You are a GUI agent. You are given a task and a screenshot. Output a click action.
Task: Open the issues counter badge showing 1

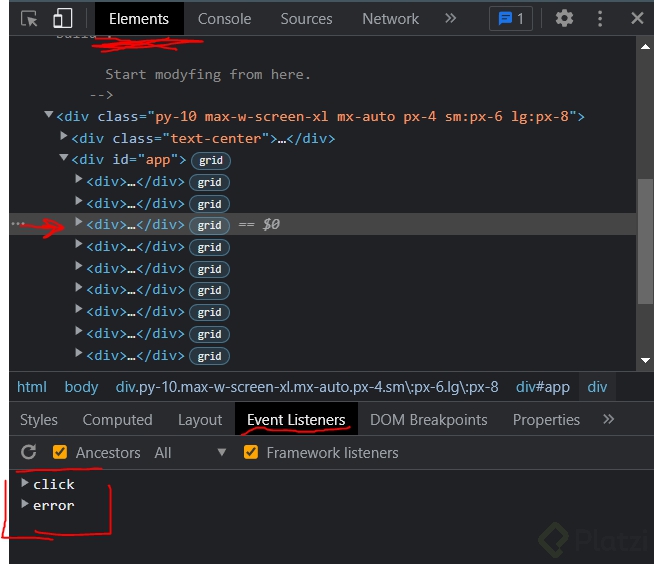tap(511, 19)
